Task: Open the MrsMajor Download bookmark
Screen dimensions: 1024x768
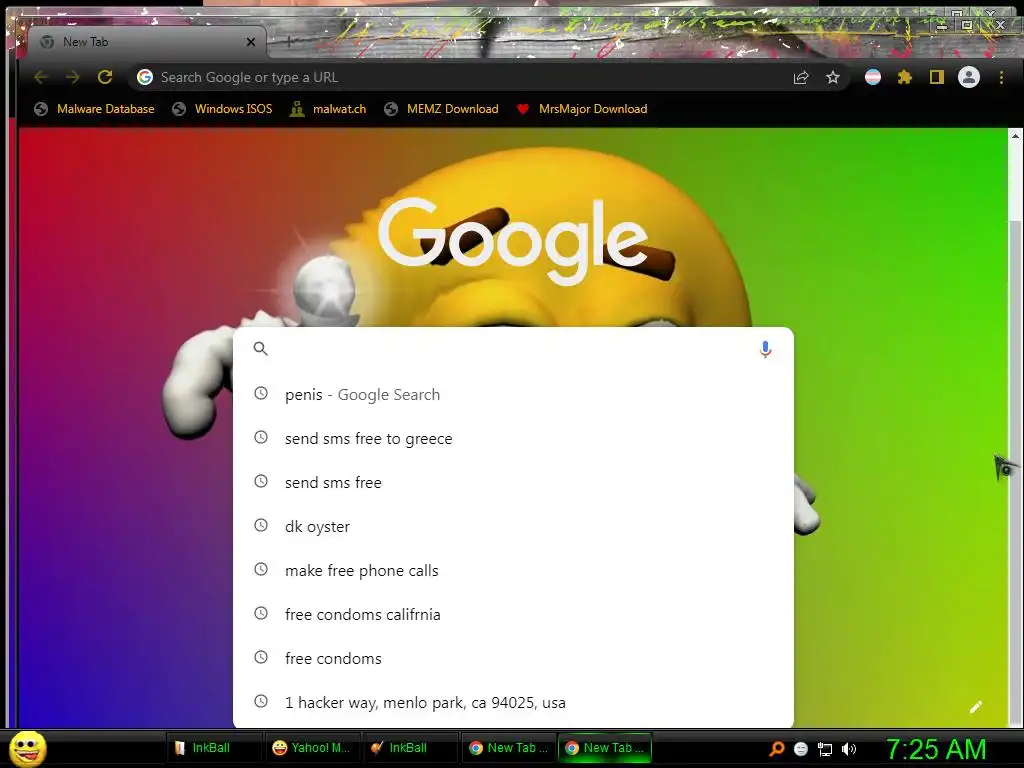Action: pyautogui.click(x=582, y=109)
